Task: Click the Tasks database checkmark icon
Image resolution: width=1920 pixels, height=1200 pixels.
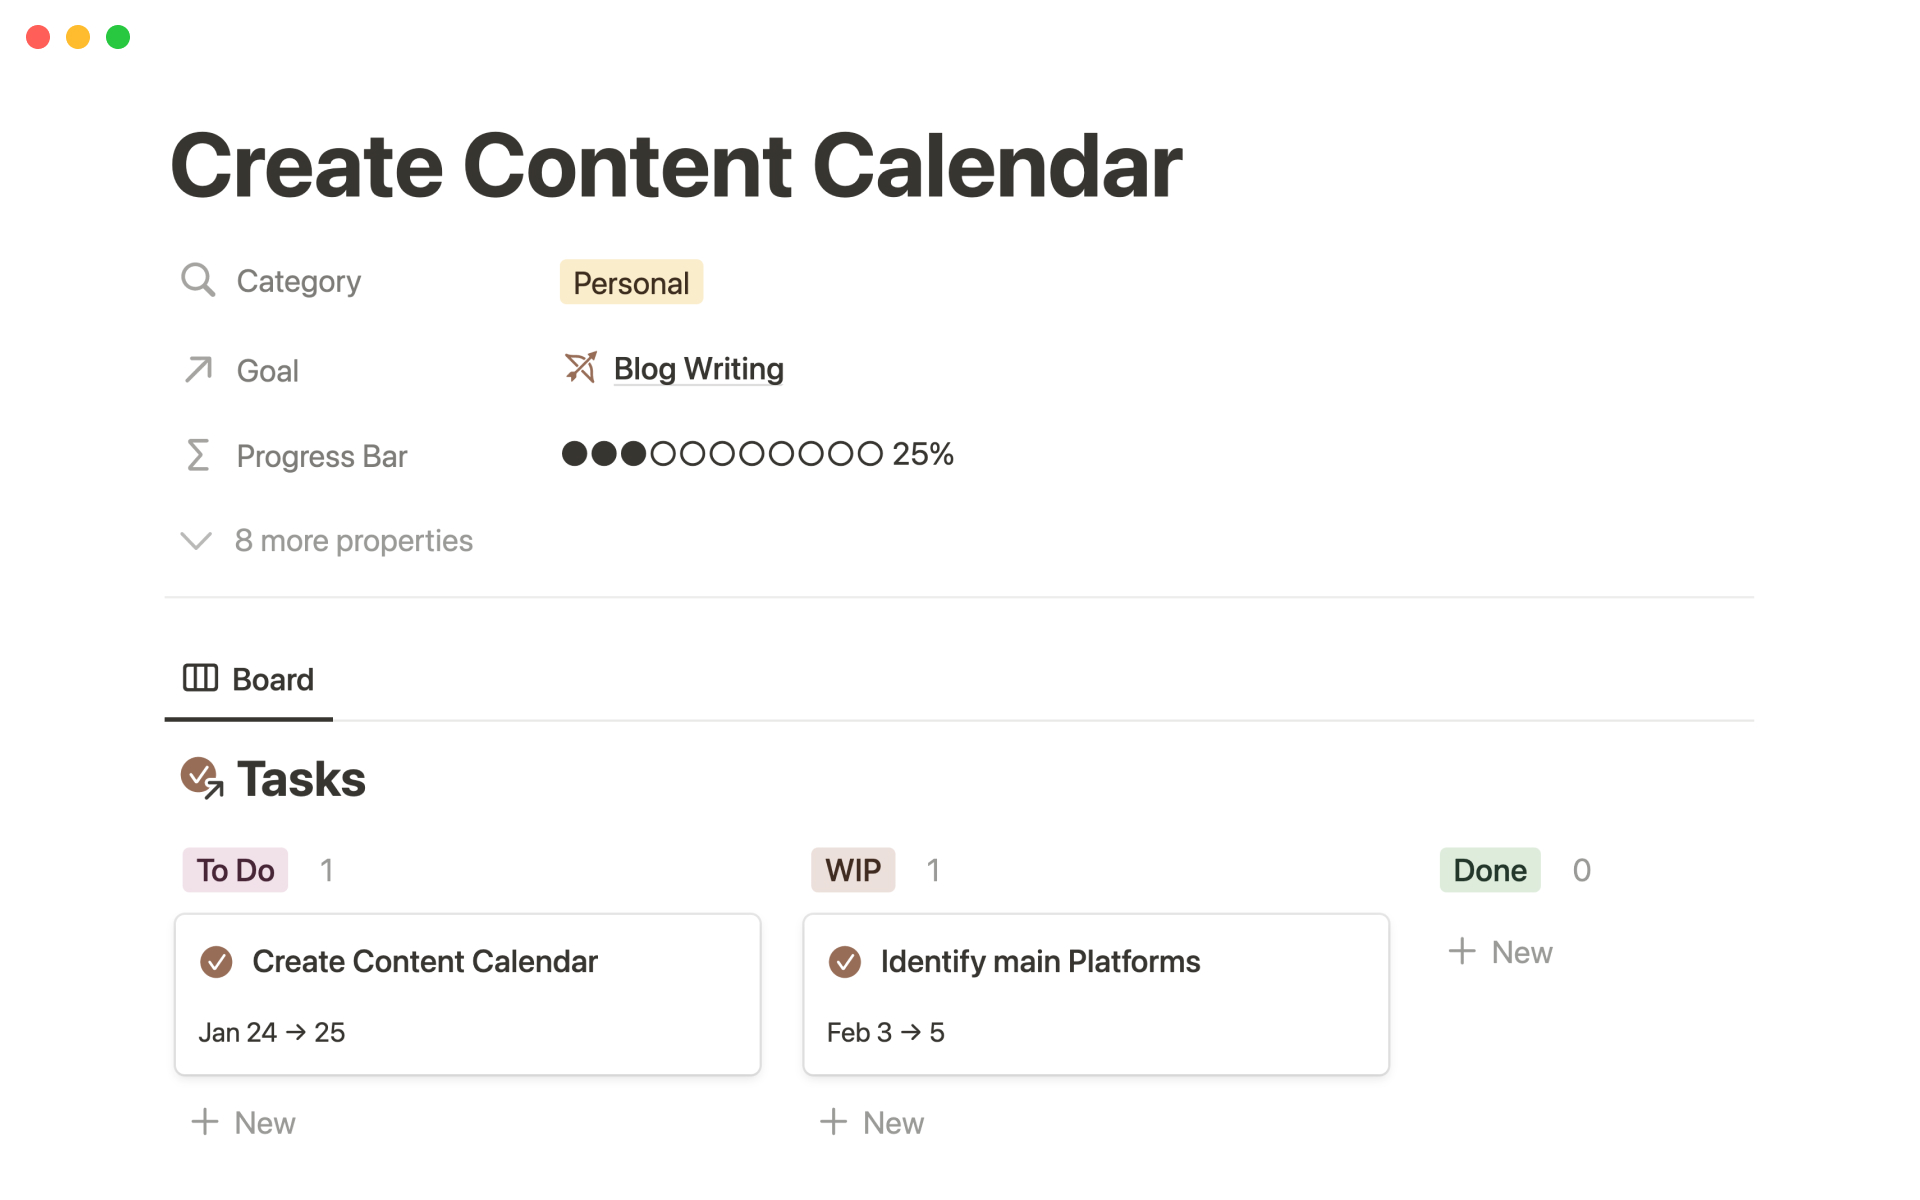Action: pyautogui.click(x=201, y=777)
